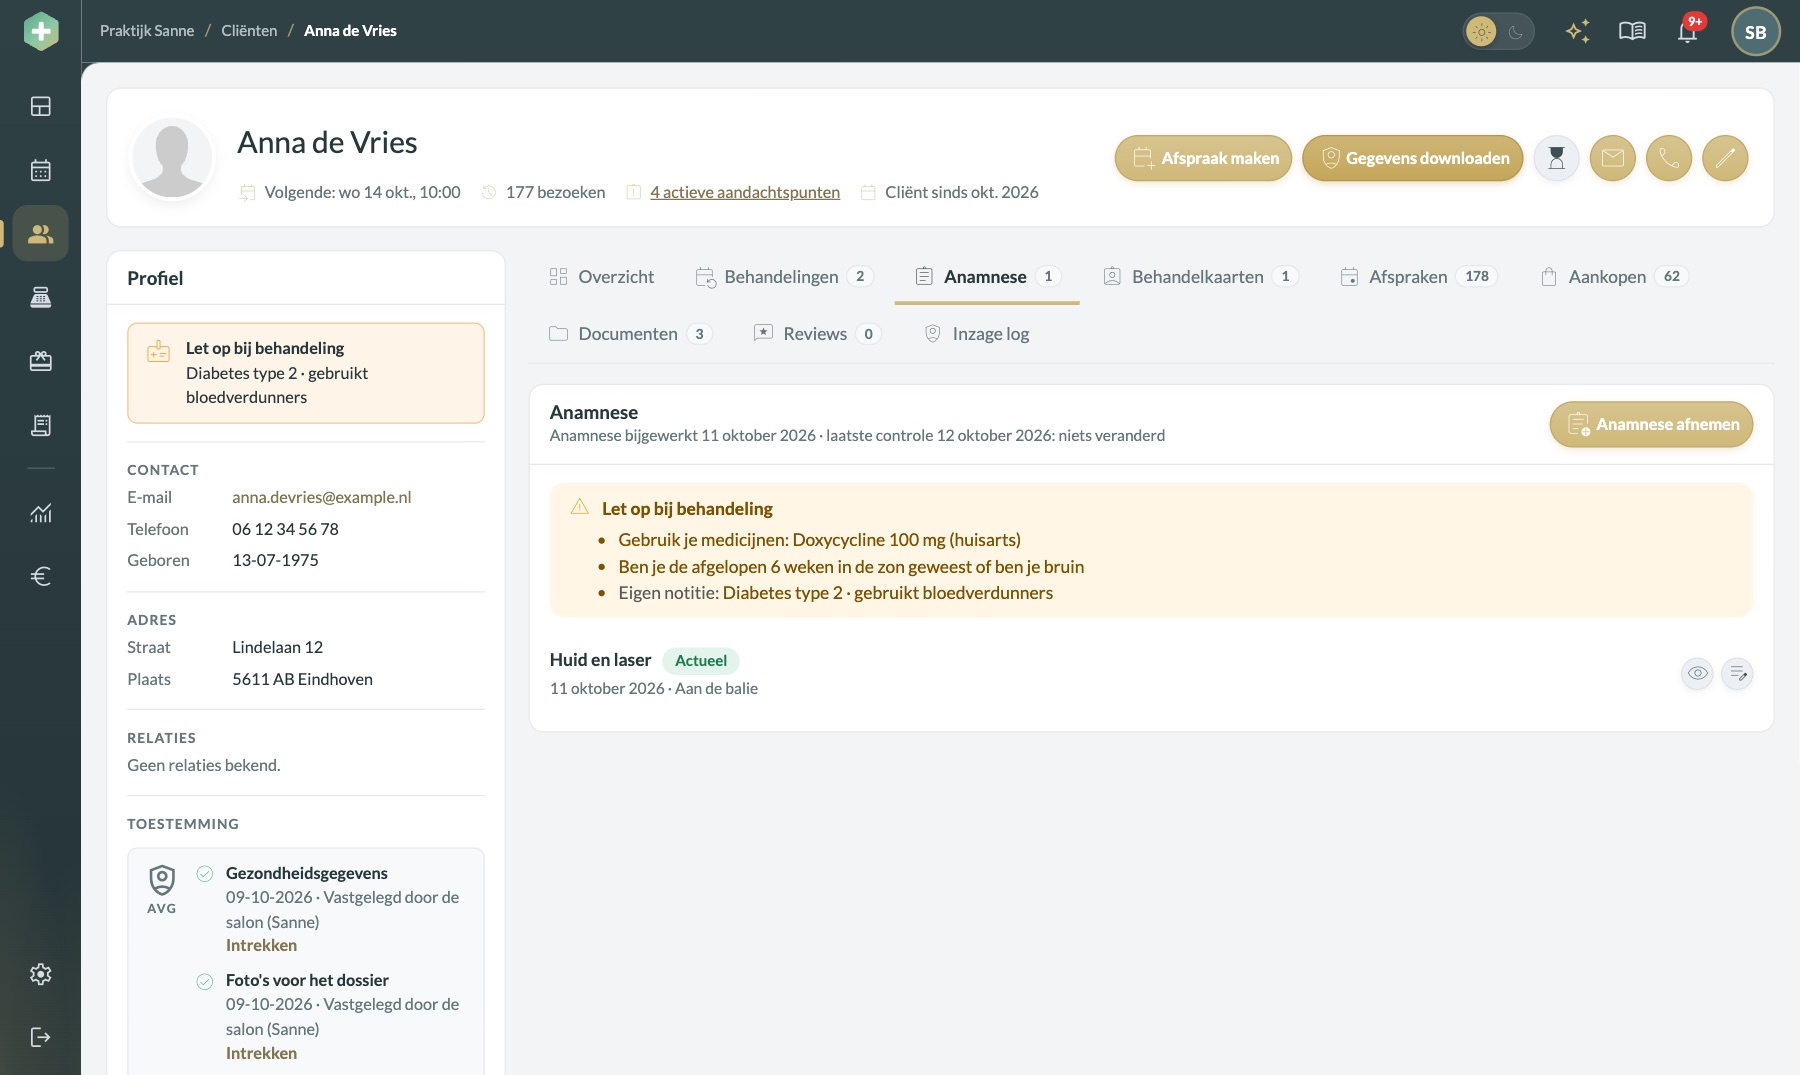
Task: Click the hourglass icon button
Action: (1557, 158)
